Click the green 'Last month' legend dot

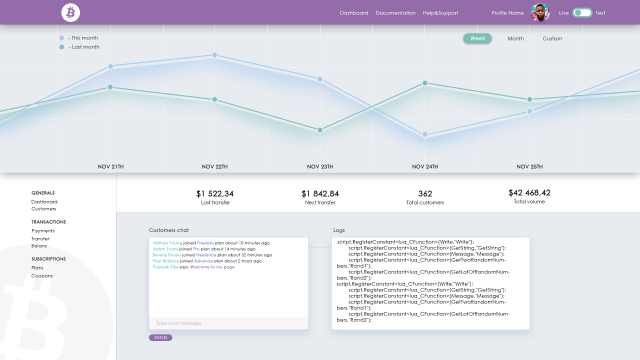click(x=62, y=47)
